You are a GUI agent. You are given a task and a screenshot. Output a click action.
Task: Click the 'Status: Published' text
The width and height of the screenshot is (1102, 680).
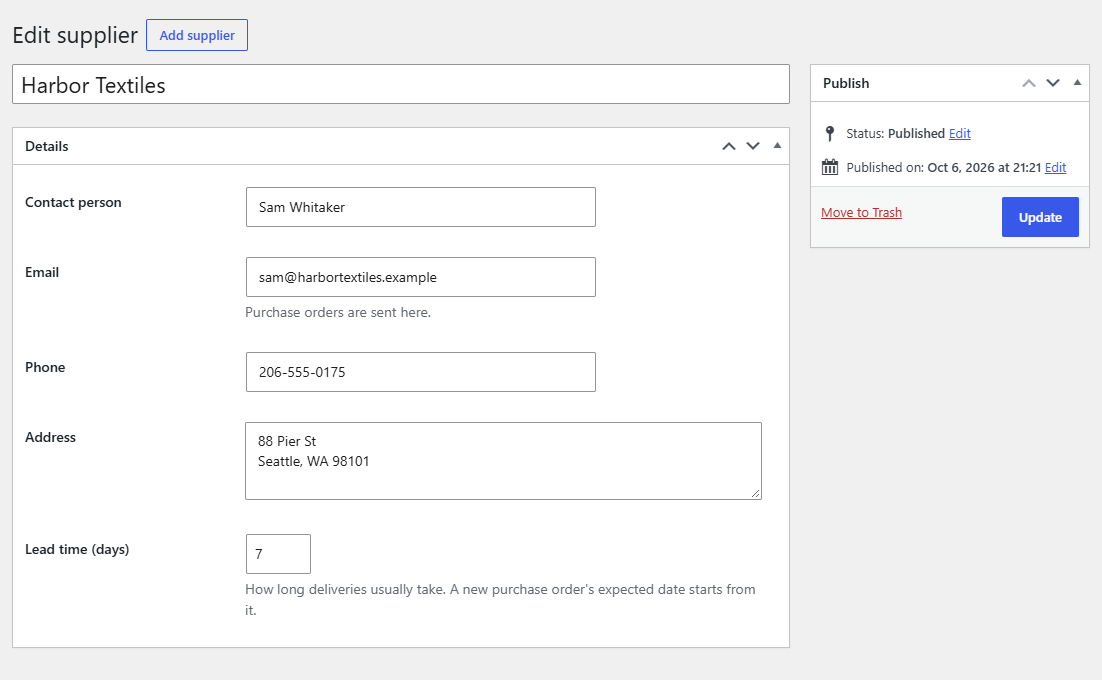click(895, 133)
